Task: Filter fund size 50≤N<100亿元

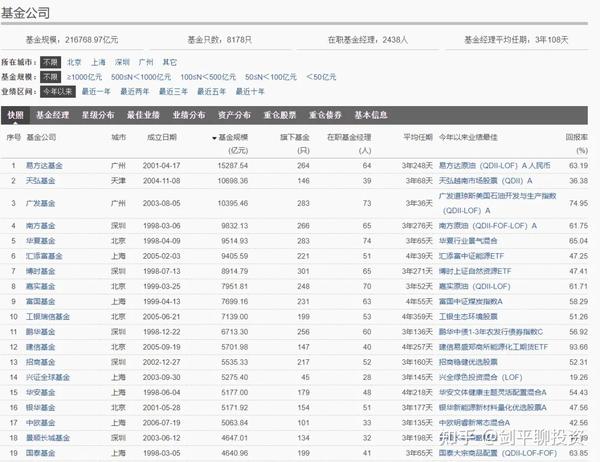Action: [x=271, y=77]
